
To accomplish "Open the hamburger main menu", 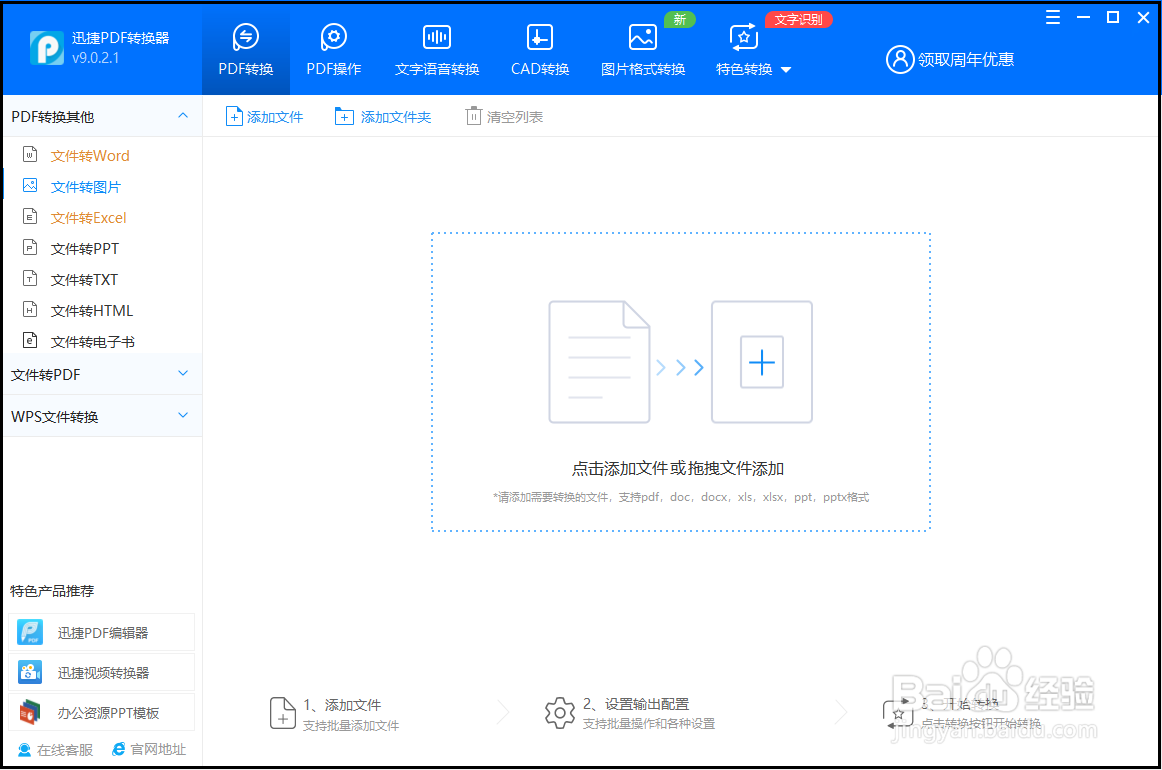I will pyautogui.click(x=1052, y=17).
